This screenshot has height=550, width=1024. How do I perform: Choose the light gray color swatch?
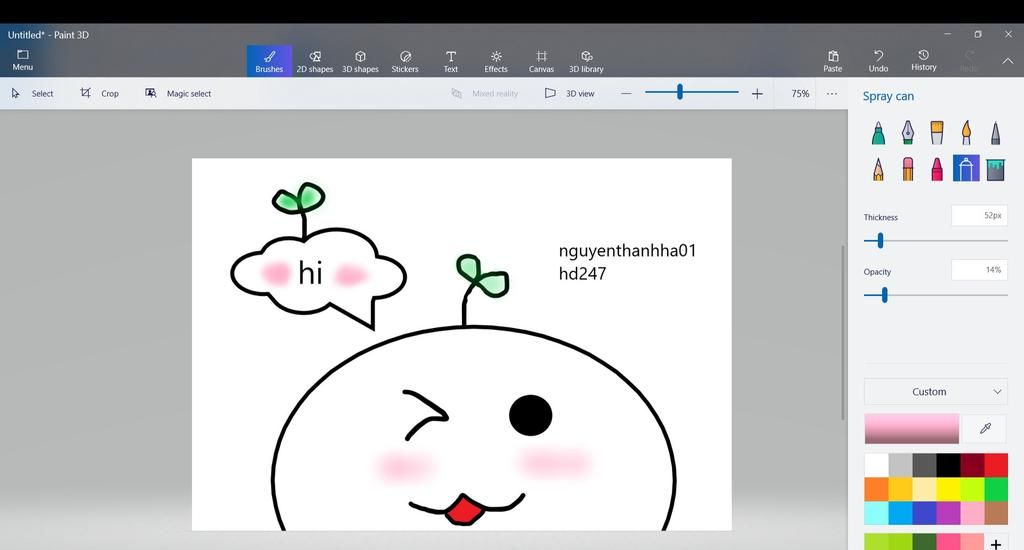pos(900,465)
